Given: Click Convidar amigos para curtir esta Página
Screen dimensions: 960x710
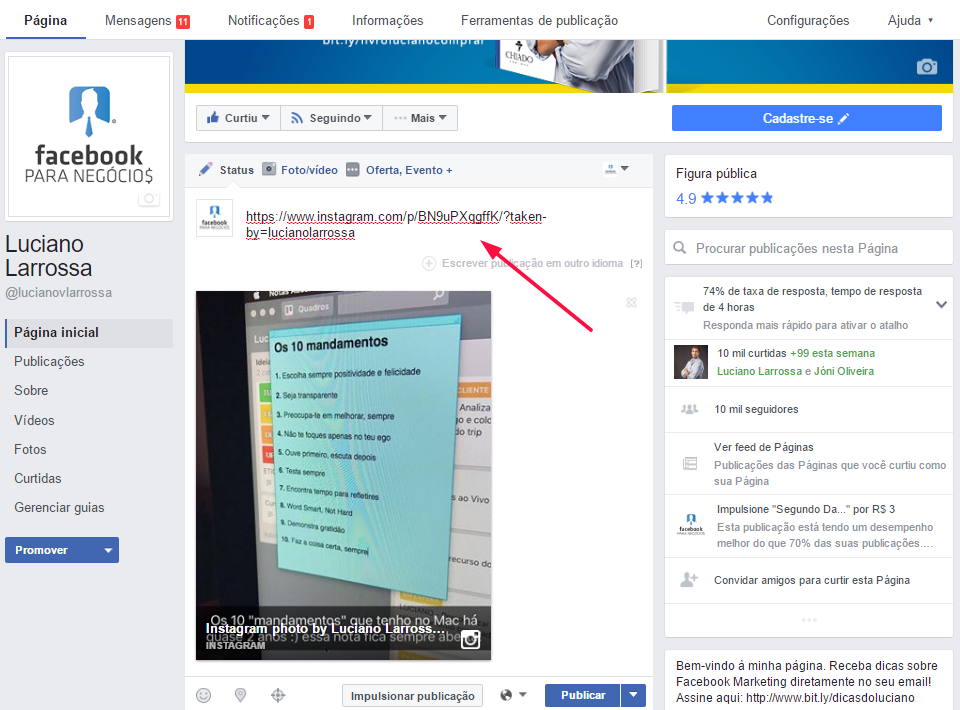Looking at the screenshot, I should tap(812, 580).
